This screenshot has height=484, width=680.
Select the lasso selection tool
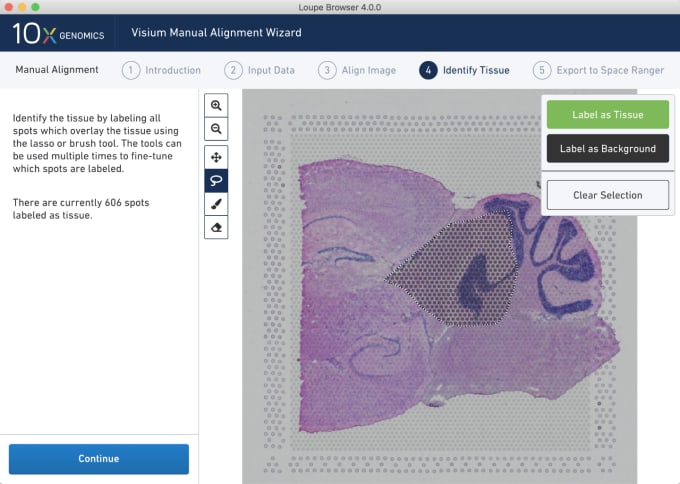pyautogui.click(x=216, y=180)
